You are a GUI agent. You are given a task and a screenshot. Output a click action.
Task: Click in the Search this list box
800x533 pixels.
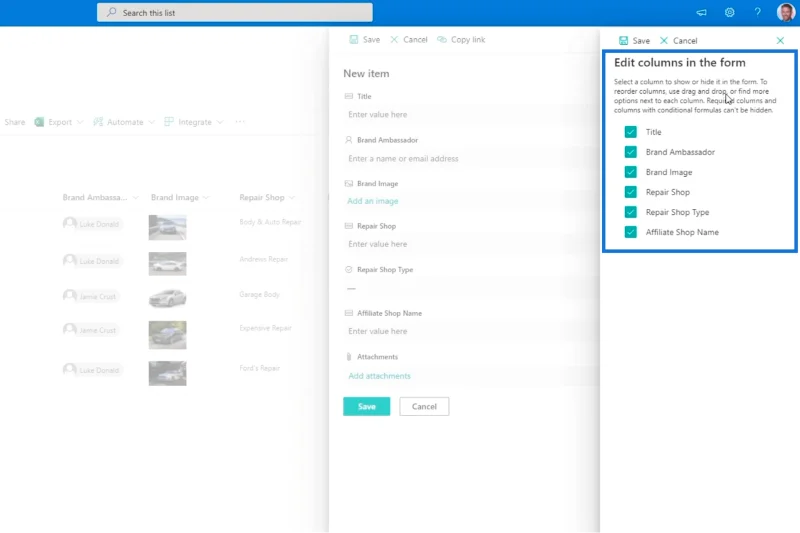tap(235, 12)
